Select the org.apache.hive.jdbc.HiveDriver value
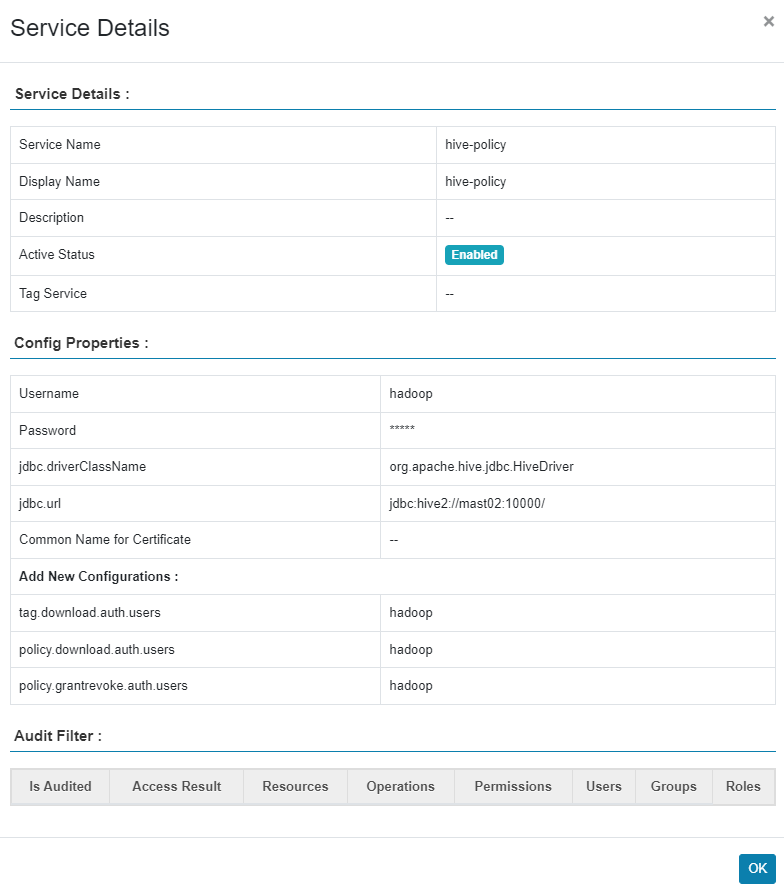Image resolution: width=784 pixels, height=894 pixels. (481, 466)
